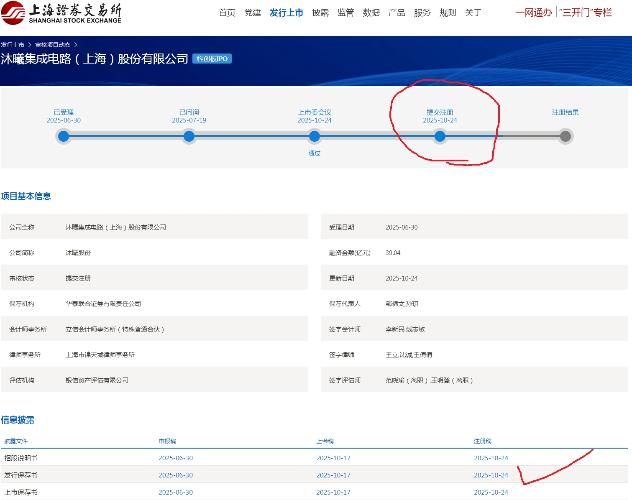Click the 已受理 timeline dot
The height and width of the screenshot is (500, 632).
(x=63, y=136)
